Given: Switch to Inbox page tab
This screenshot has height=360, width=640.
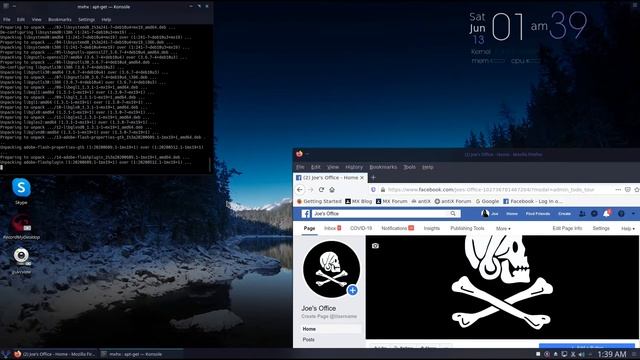Looking at the screenshot, I should click(x=332, y=228).
